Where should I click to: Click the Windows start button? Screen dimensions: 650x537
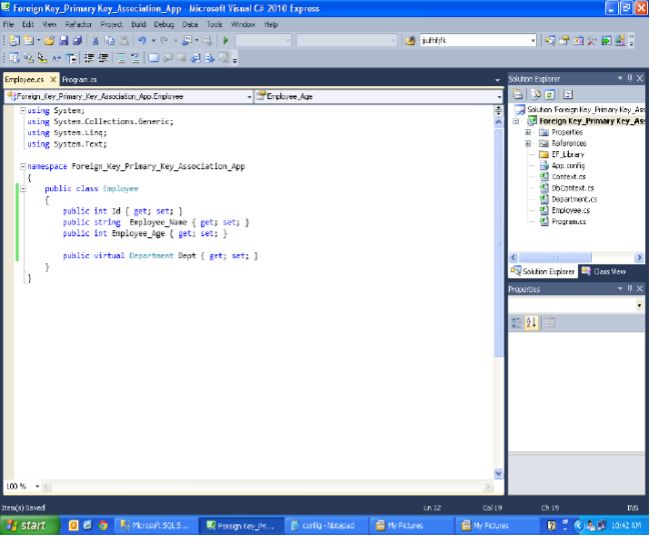pyautogui.click(x=28, y=525)
